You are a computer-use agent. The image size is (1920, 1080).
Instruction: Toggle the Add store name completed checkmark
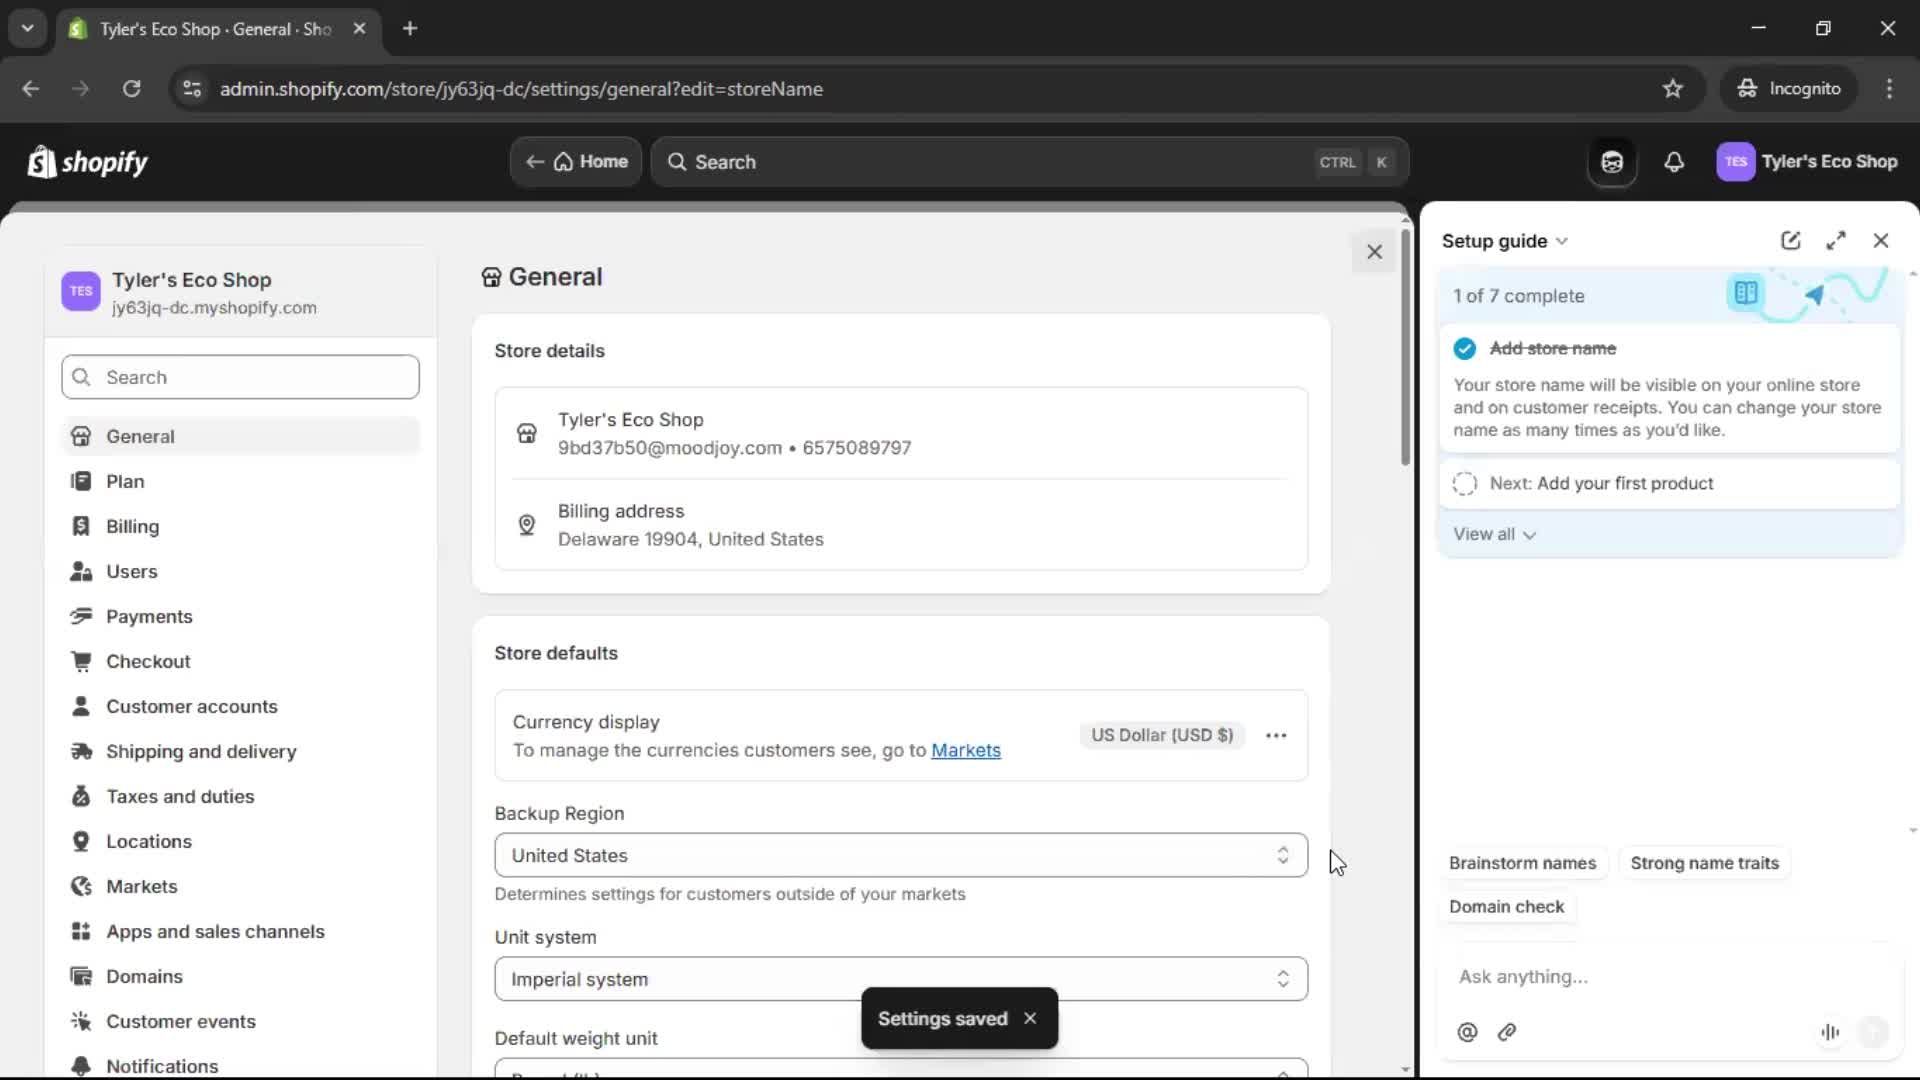[1465, 348]
